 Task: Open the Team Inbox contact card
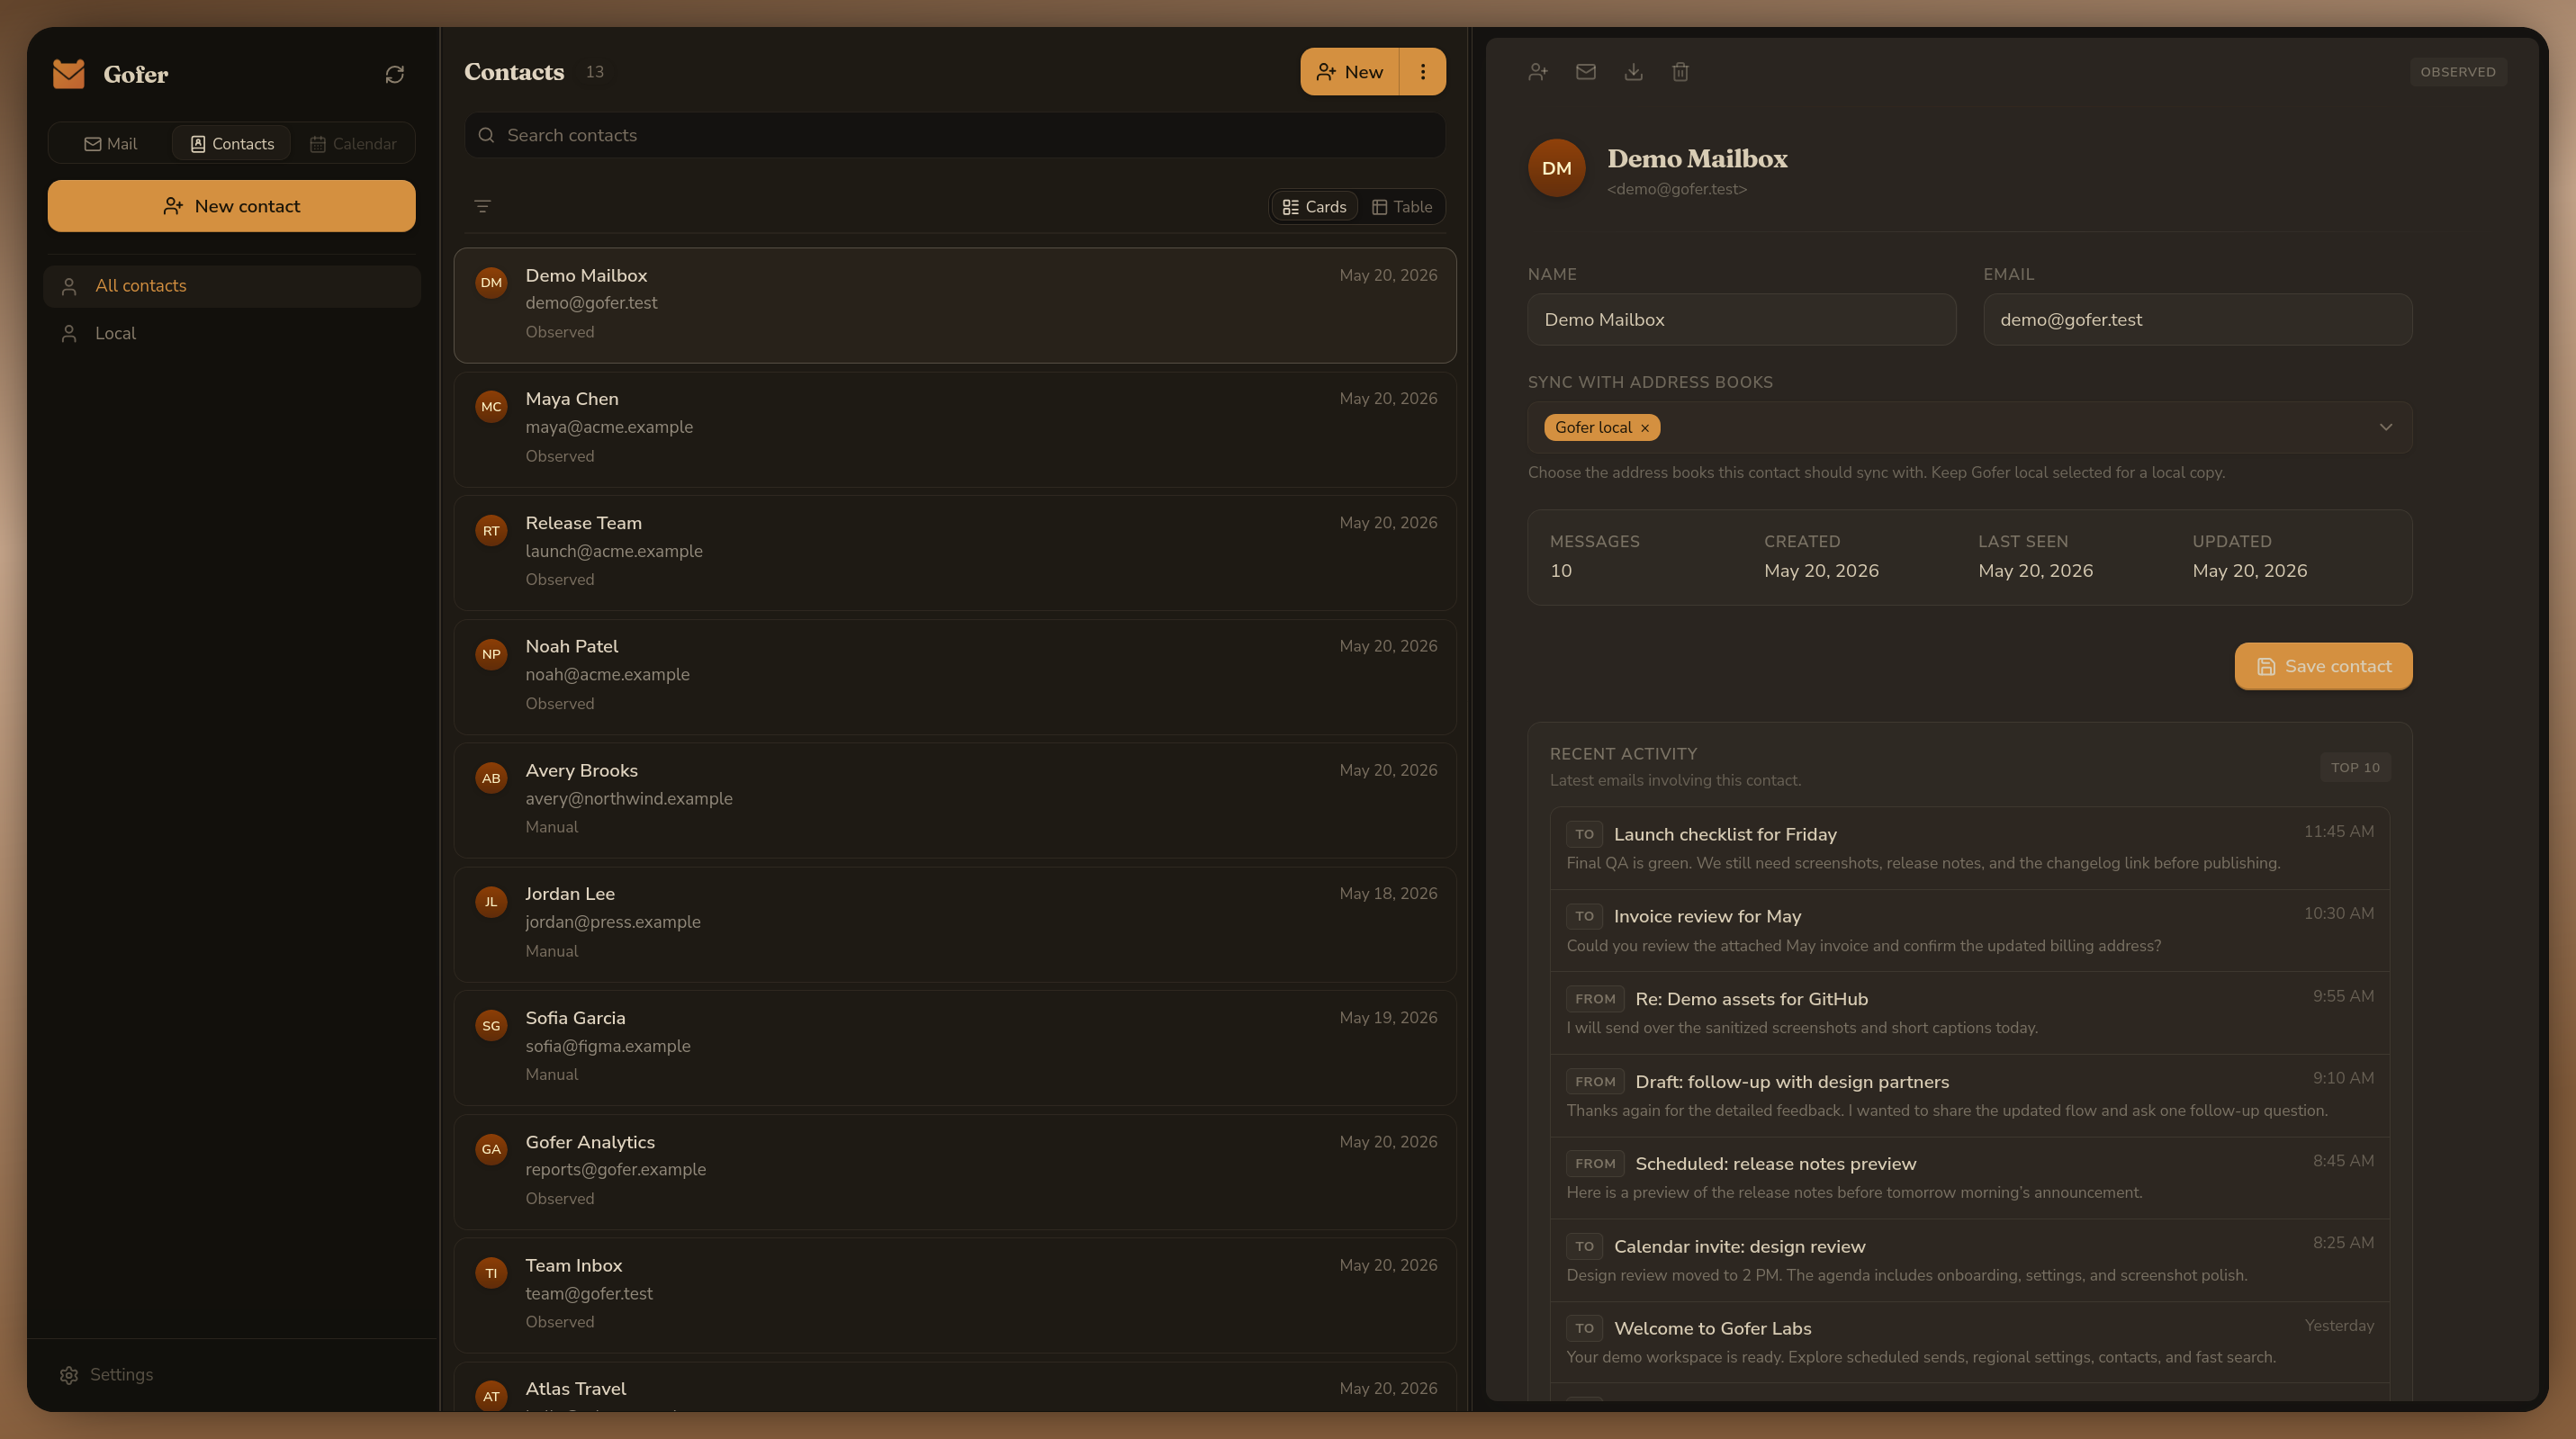click(954, 1295)
